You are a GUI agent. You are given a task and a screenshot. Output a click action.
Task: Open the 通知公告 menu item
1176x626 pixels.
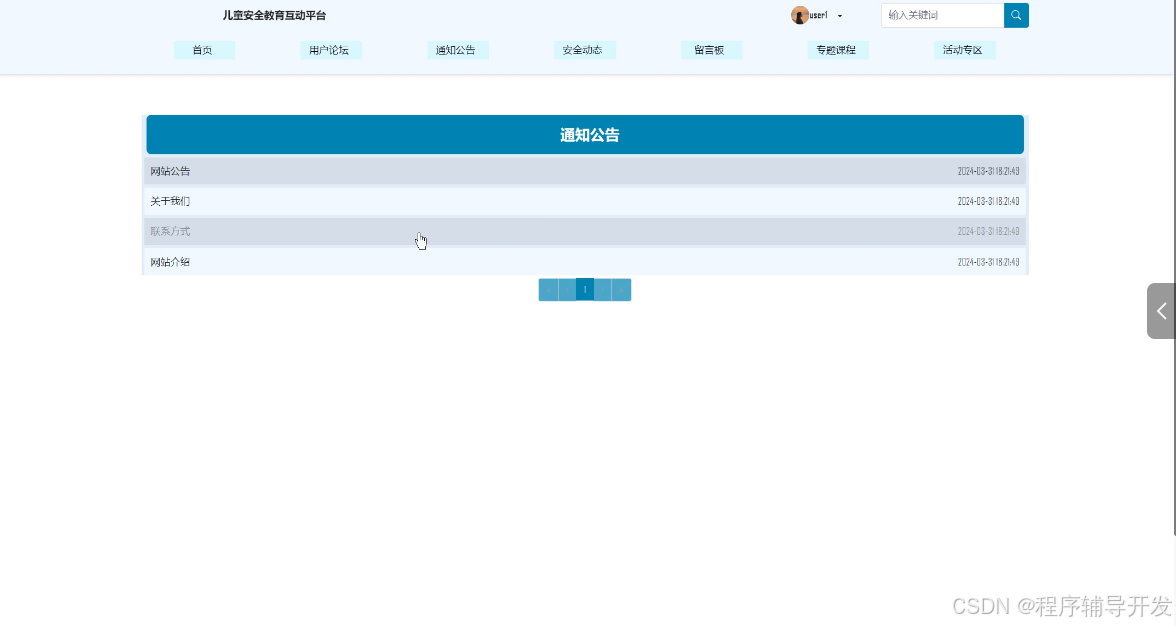(457, 50)
